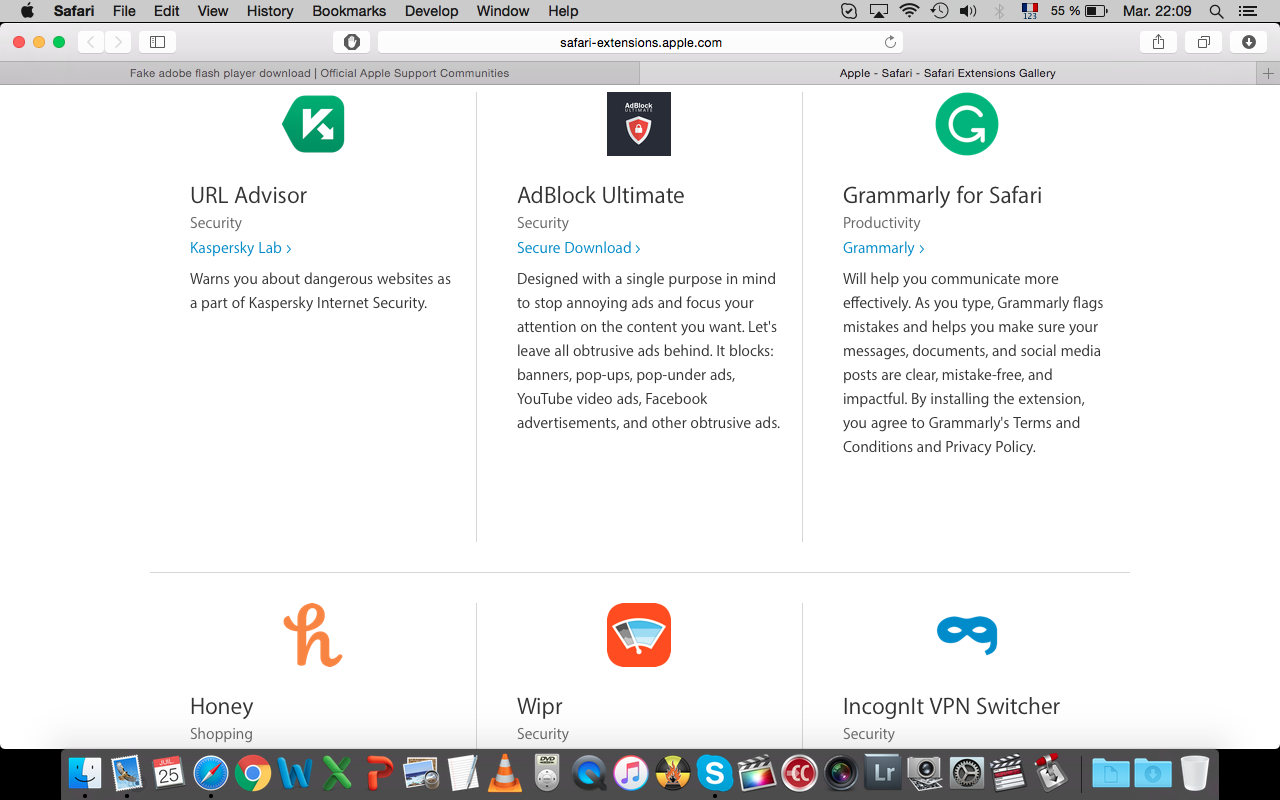
Task: Launch Lightroom from the Dock
Action: [883, 773]
